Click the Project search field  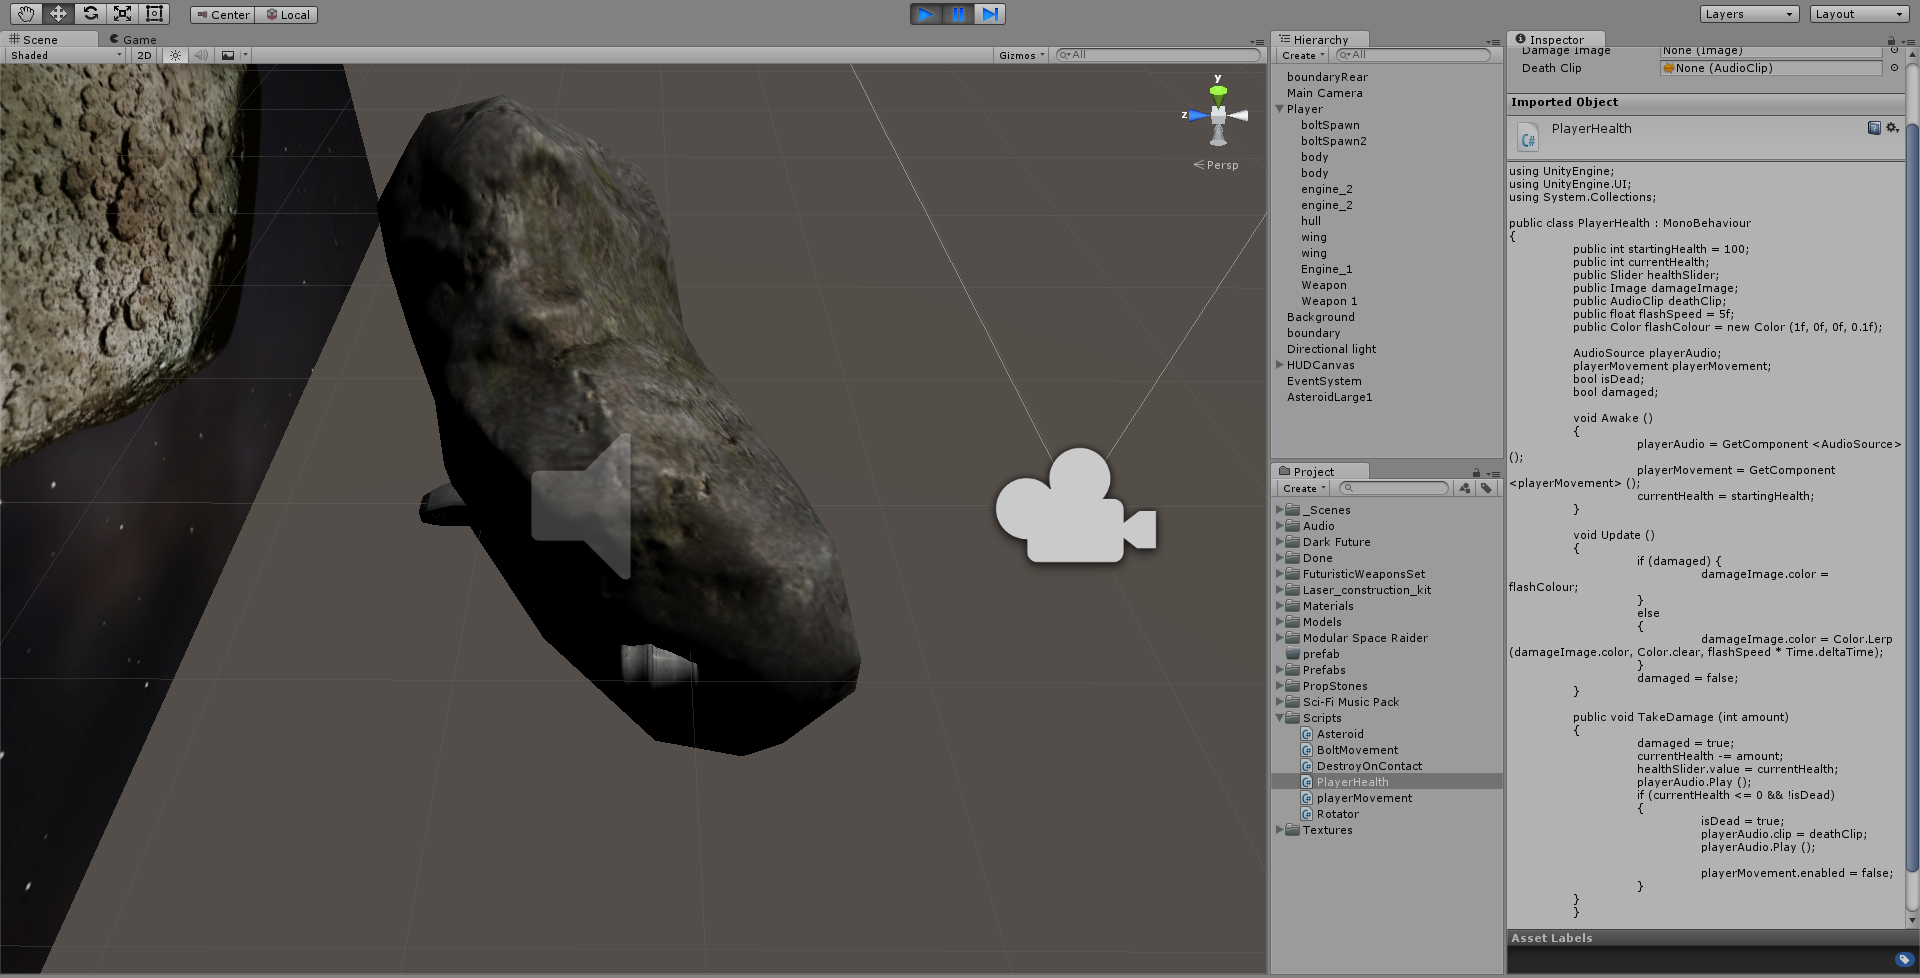1393,488
